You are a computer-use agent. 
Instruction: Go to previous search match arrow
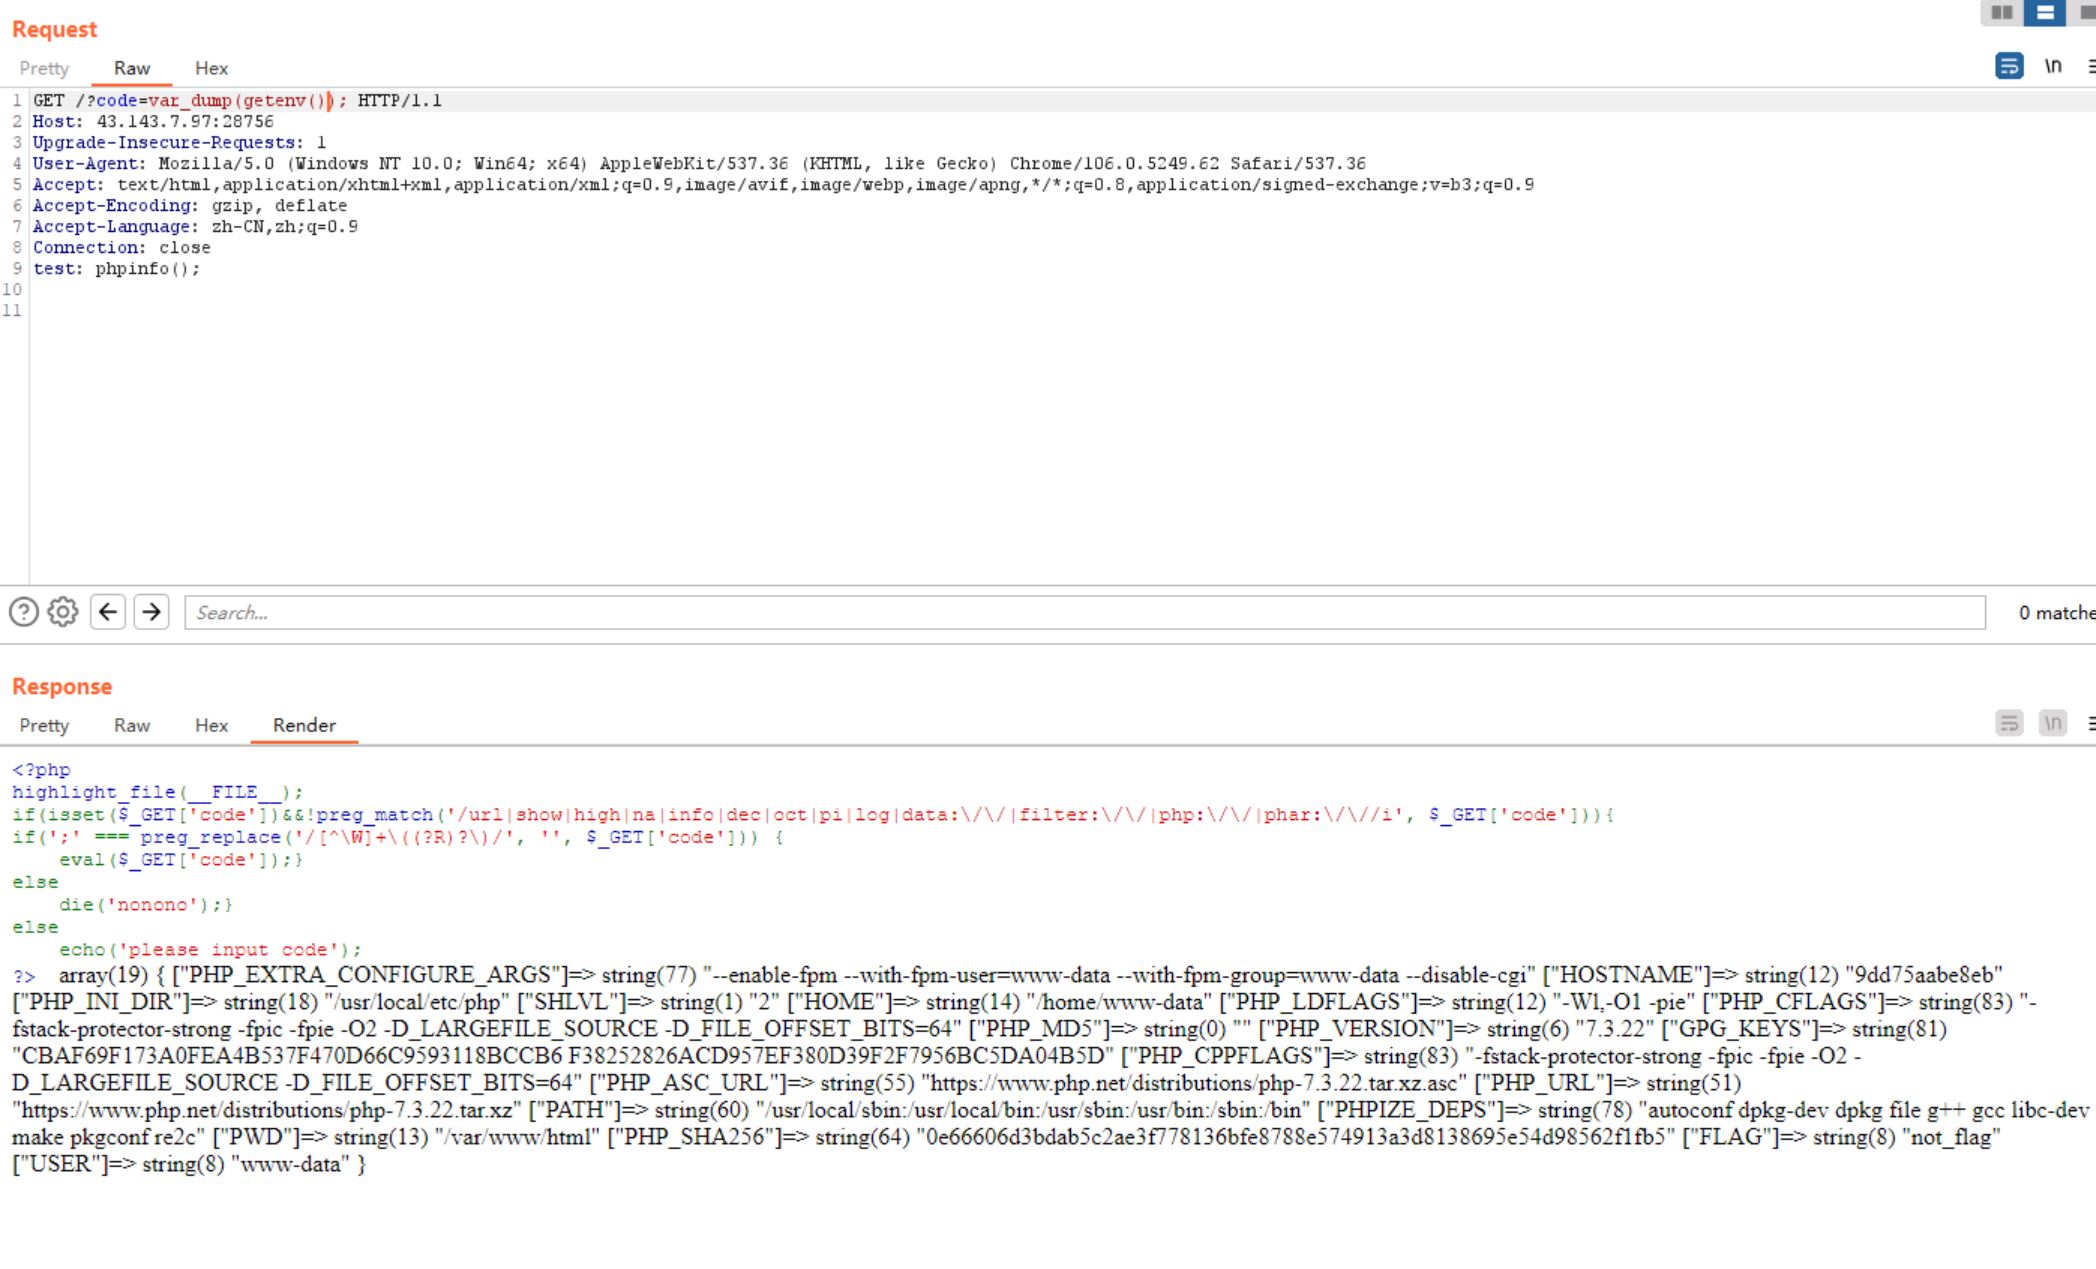[x=108, y=611]
